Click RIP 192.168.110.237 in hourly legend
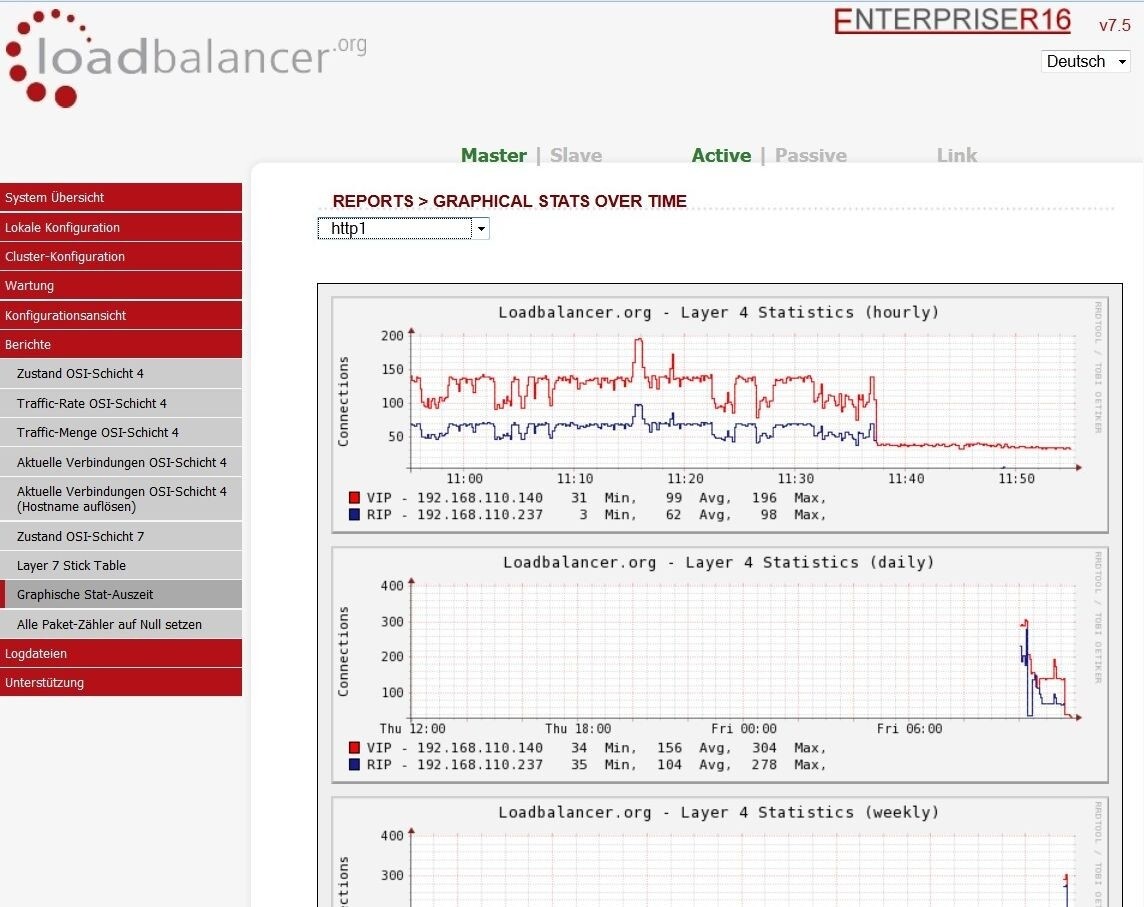 tap(455, 514)
